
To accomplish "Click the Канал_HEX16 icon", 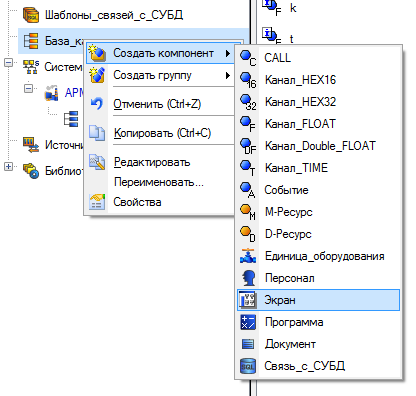I will (x=248, y=80).
